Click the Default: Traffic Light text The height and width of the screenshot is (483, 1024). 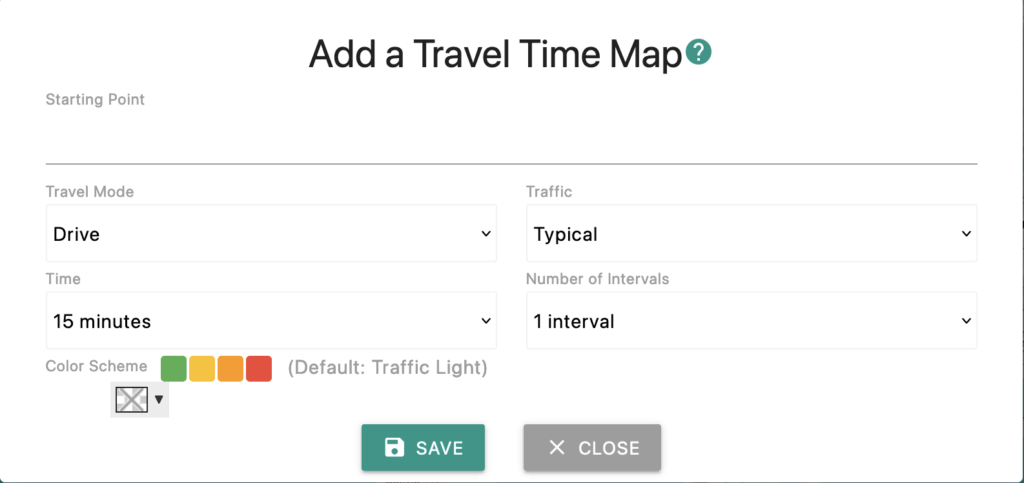tap(387, 368)
